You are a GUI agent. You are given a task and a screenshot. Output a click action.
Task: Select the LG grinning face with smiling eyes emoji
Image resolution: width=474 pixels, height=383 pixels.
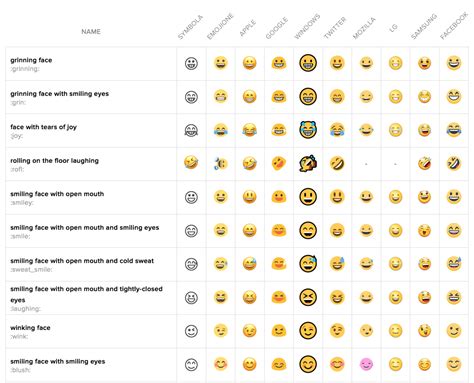395,97
